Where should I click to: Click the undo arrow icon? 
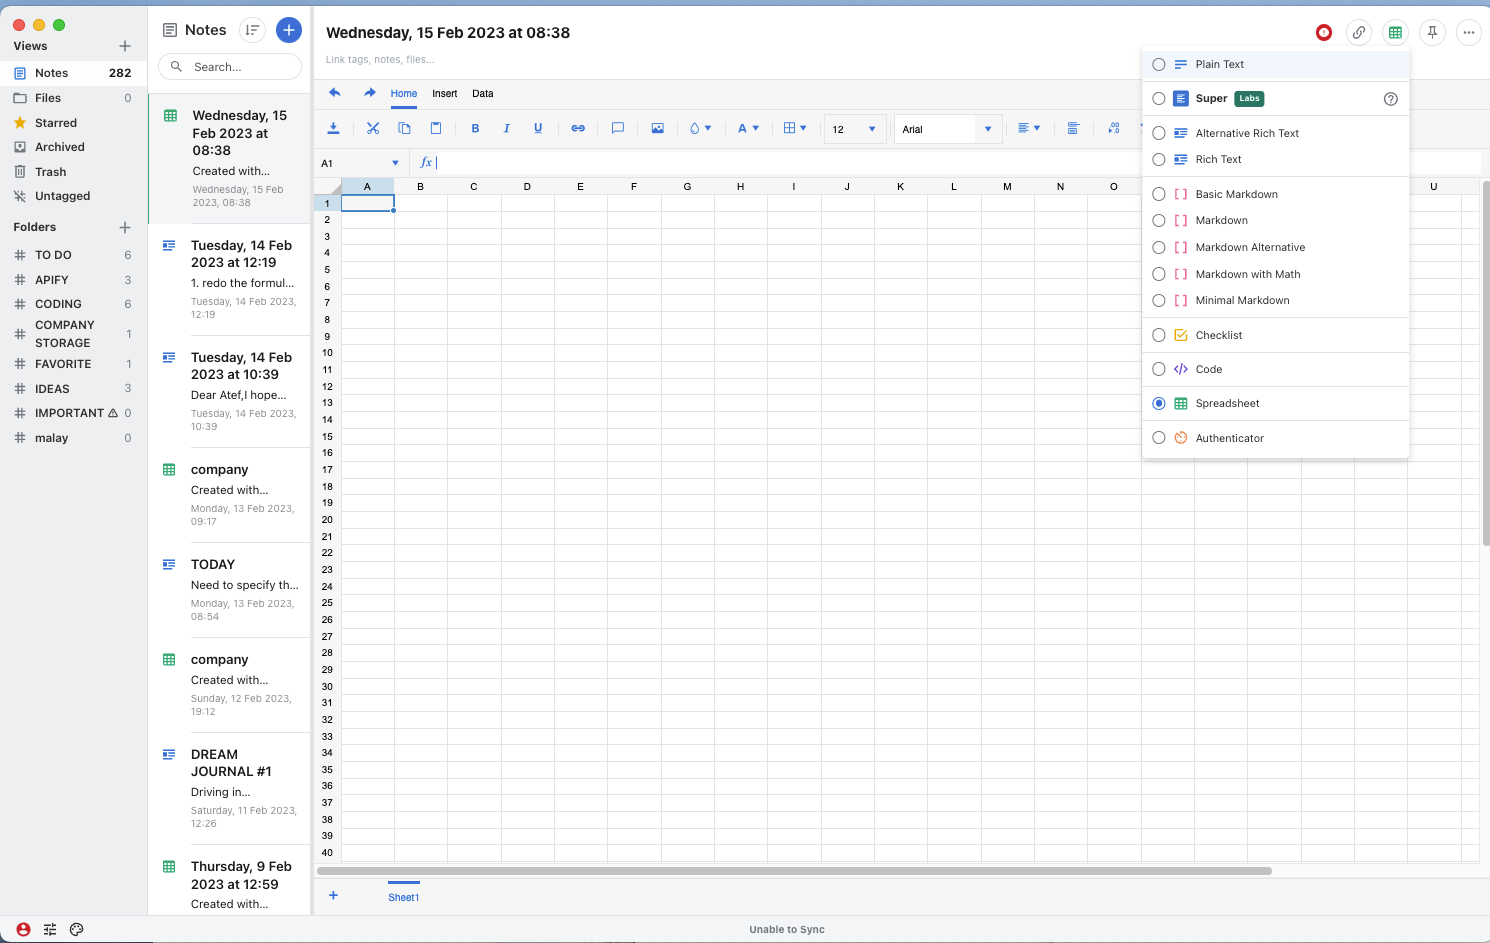pyautogui.click(x=335, y=93)
